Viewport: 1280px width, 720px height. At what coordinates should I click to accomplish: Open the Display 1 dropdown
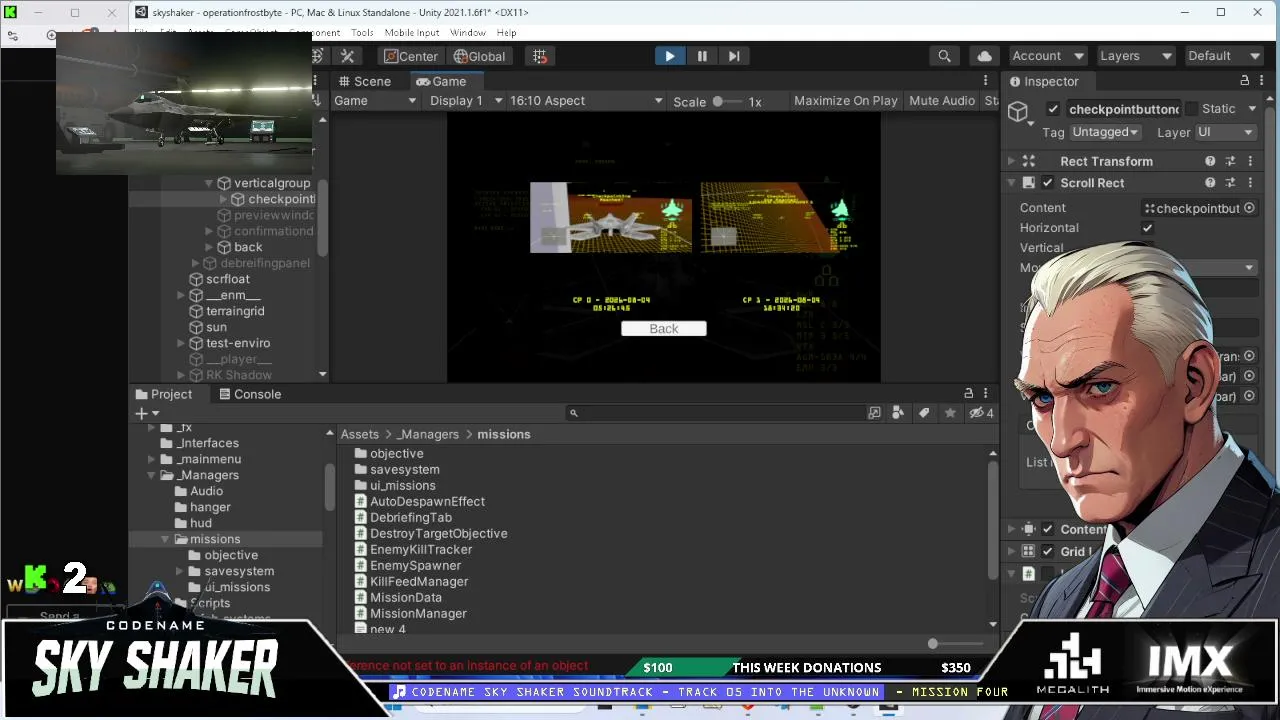tap(466, 101)
